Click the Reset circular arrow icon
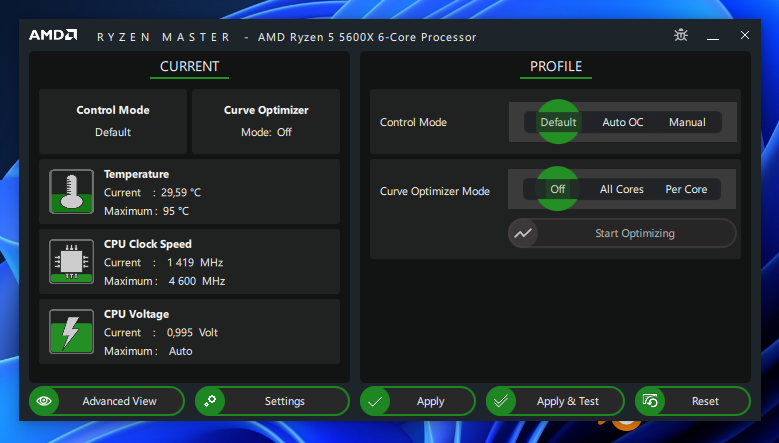779x443 pixels. point(650,401)
